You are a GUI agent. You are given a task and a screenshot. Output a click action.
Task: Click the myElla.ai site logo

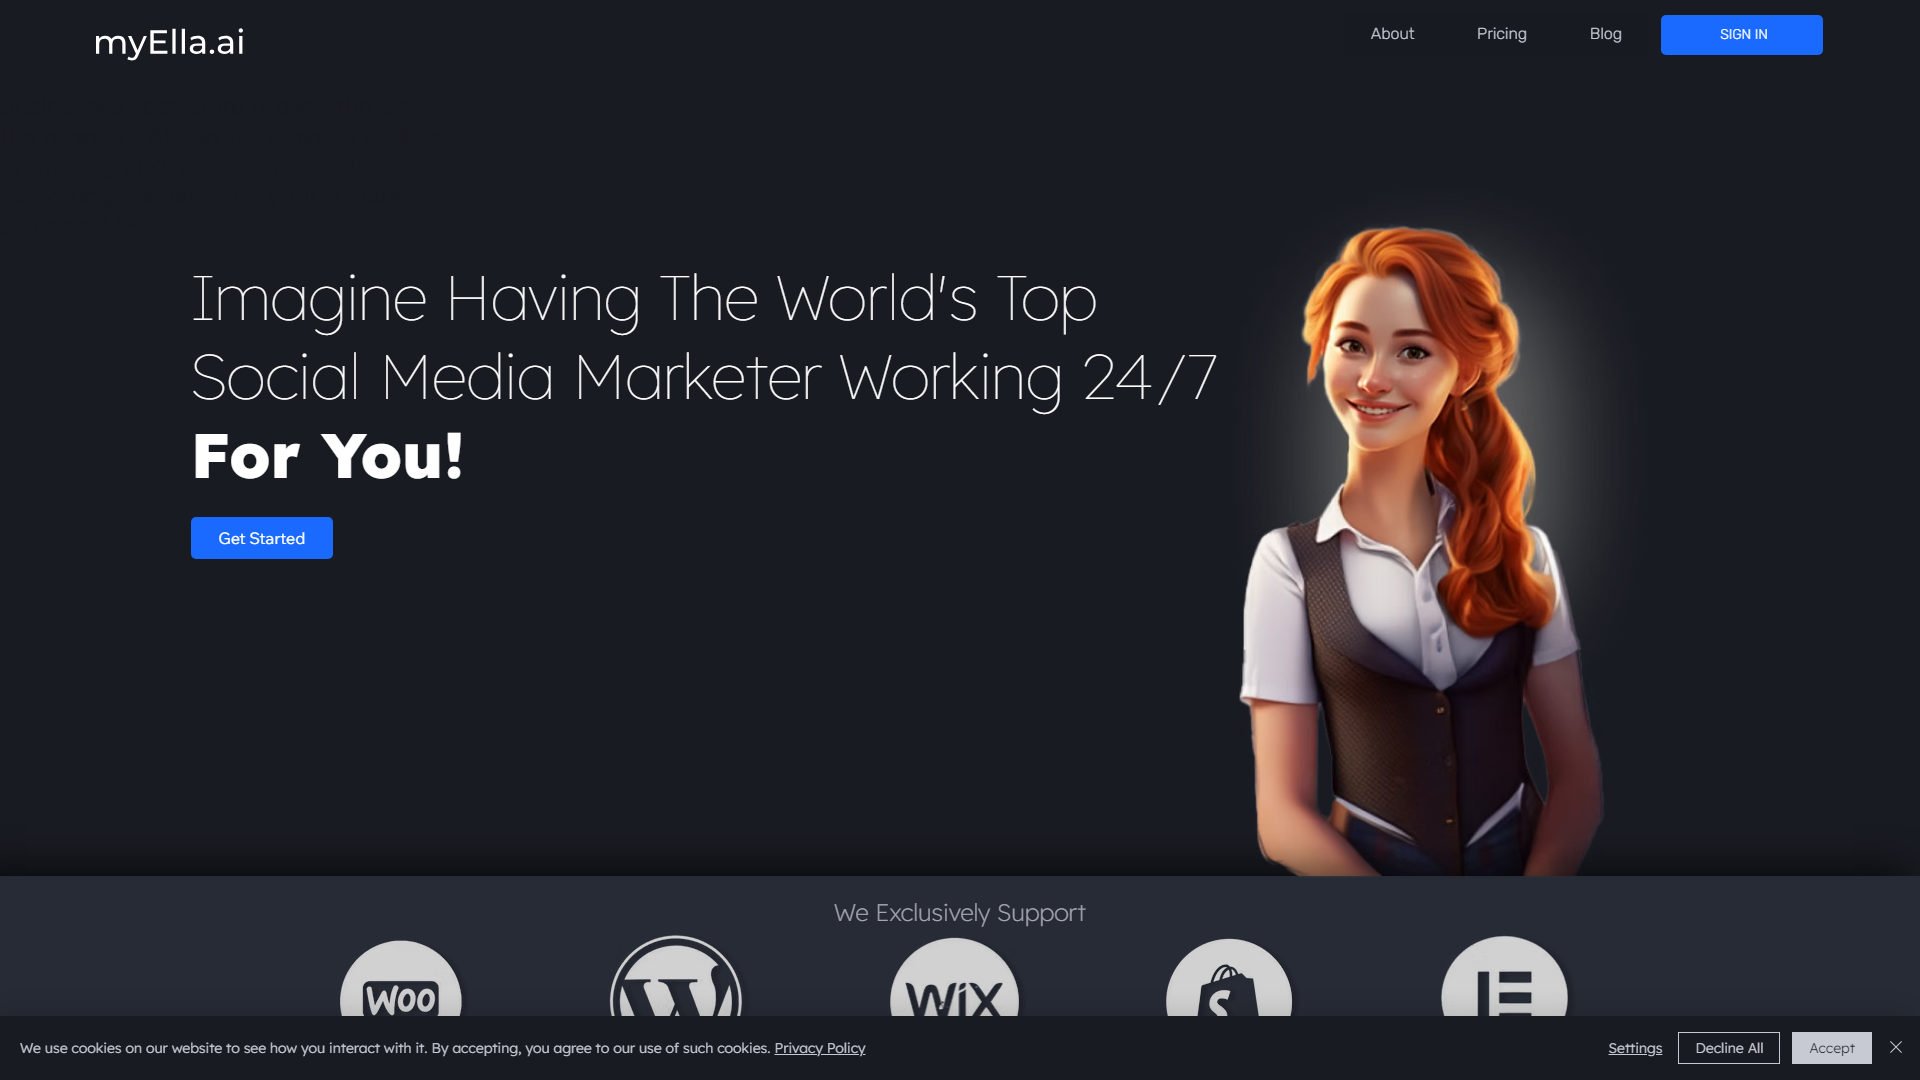pos(169,42)
